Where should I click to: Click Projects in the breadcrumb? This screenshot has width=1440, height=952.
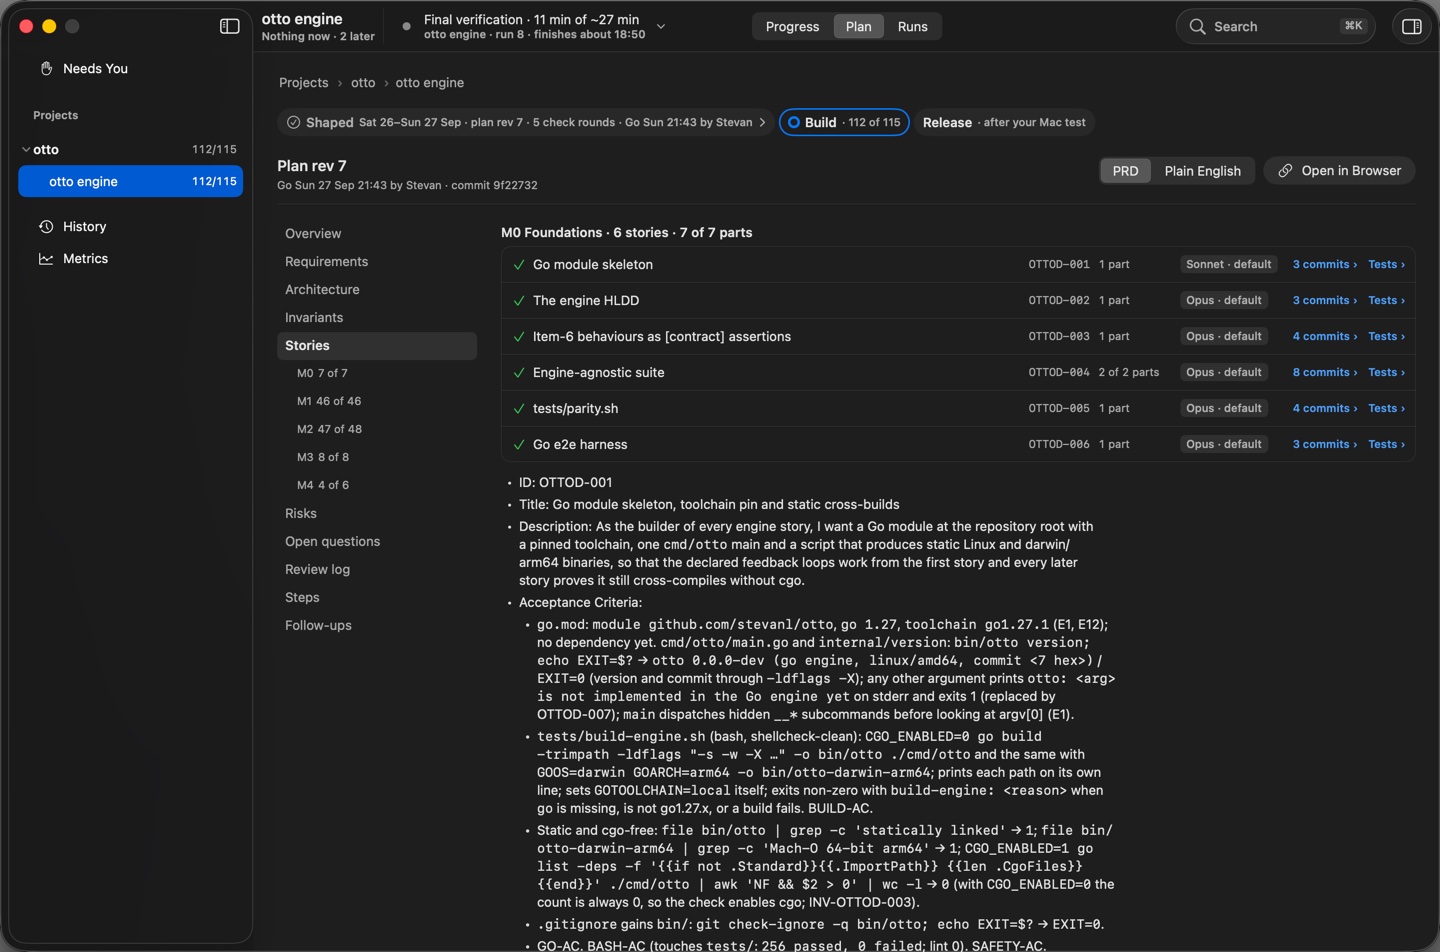tap(303, 82)
